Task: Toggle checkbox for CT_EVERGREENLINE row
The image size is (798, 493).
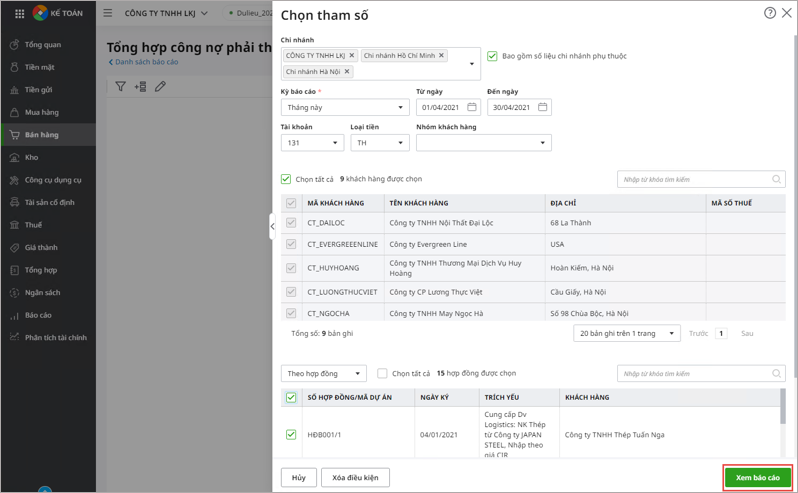Action: tap(291, 244)
